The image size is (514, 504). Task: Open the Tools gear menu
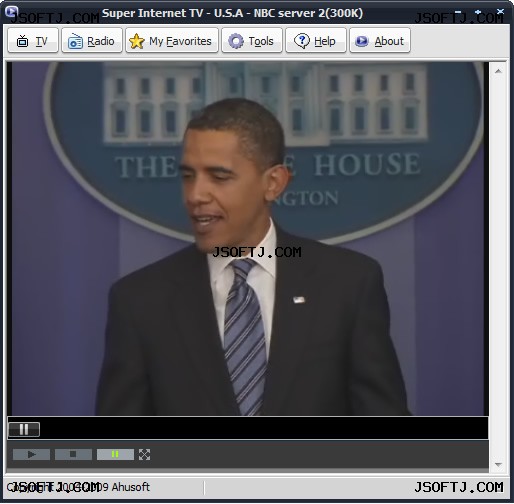click(252, 41)
